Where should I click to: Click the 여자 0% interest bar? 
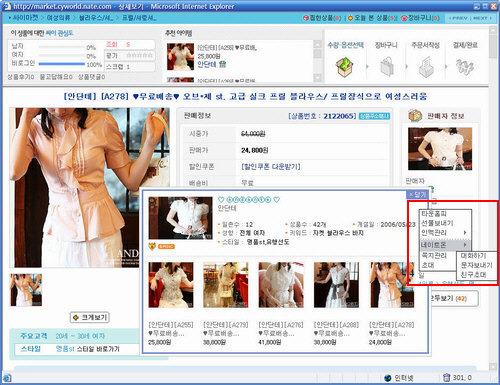point(62,55)
